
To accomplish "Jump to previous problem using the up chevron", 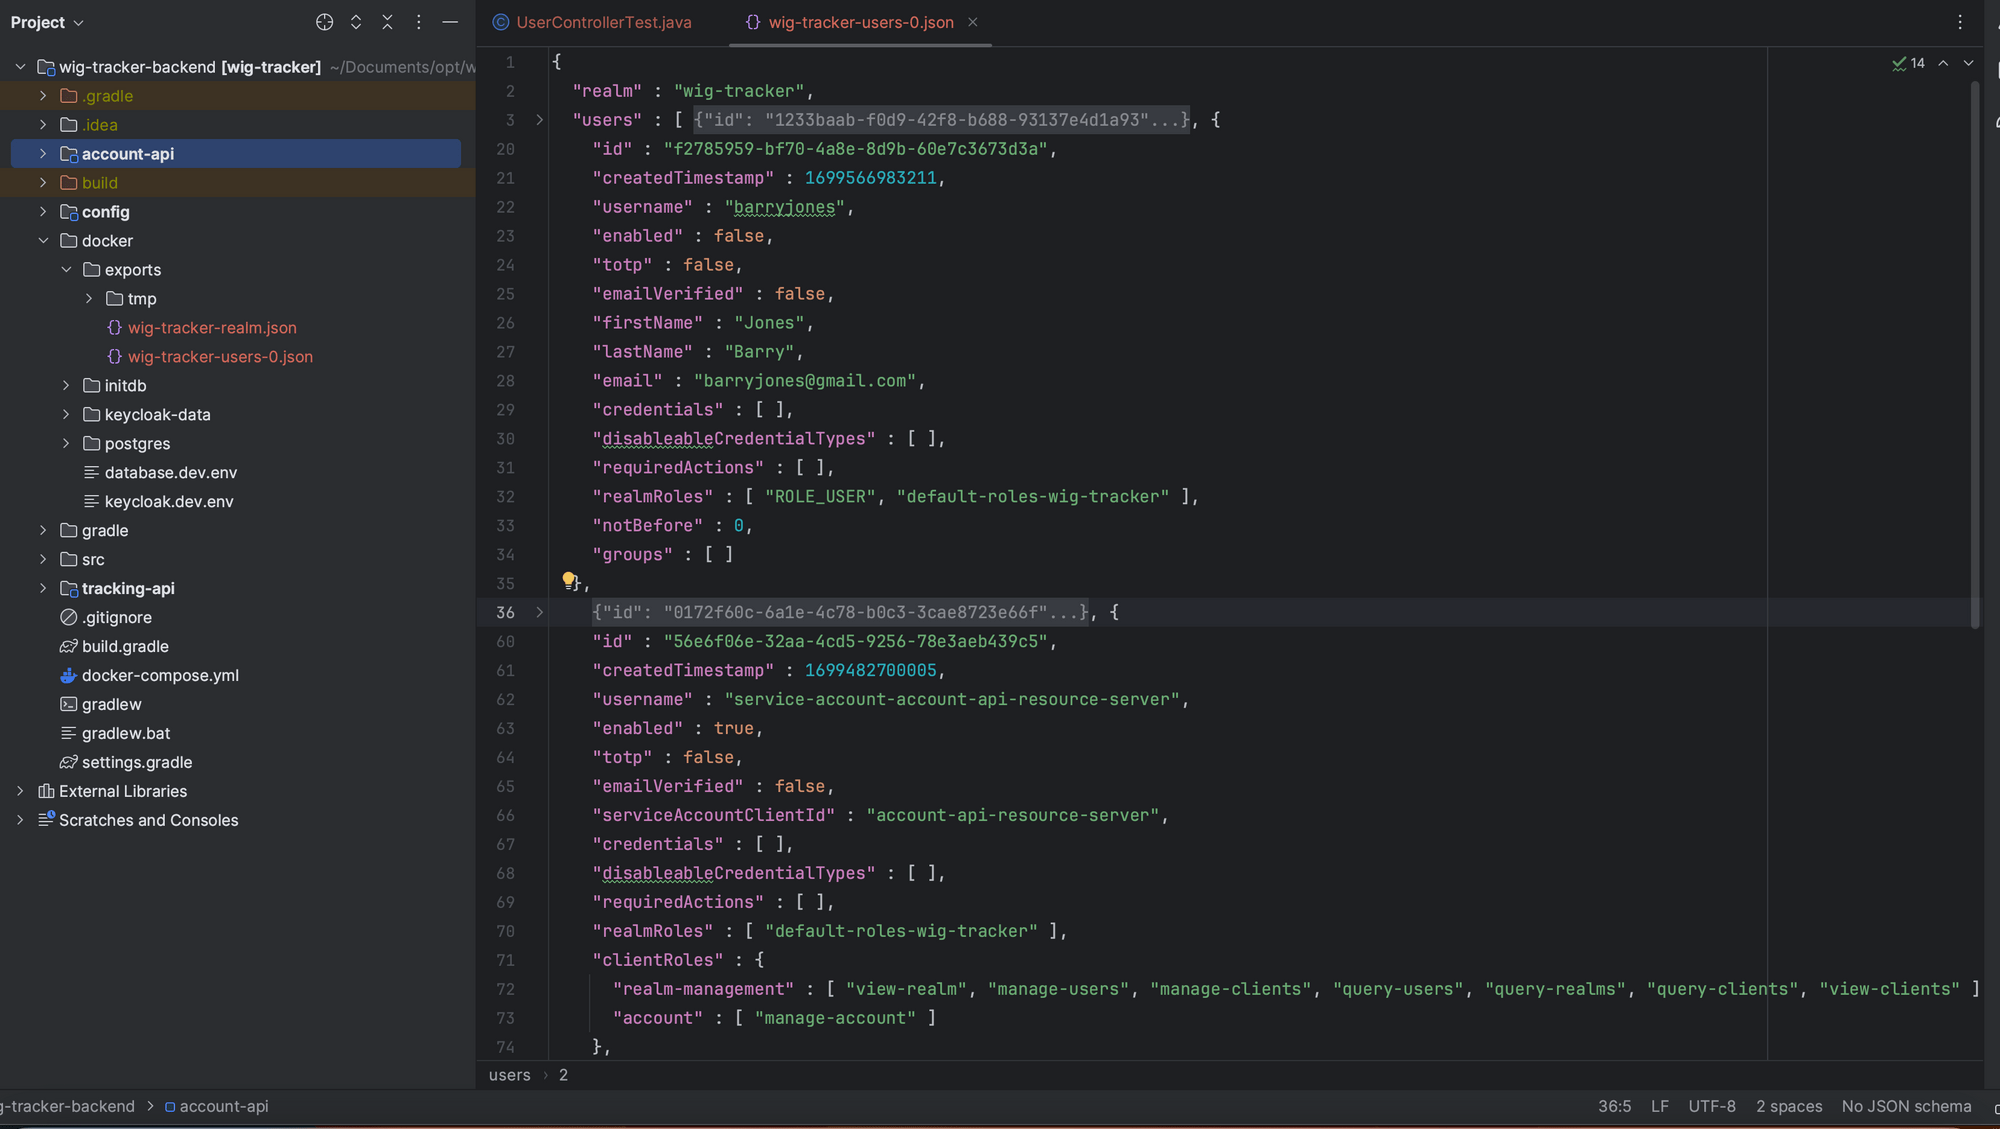I will tap(1944, 62).
